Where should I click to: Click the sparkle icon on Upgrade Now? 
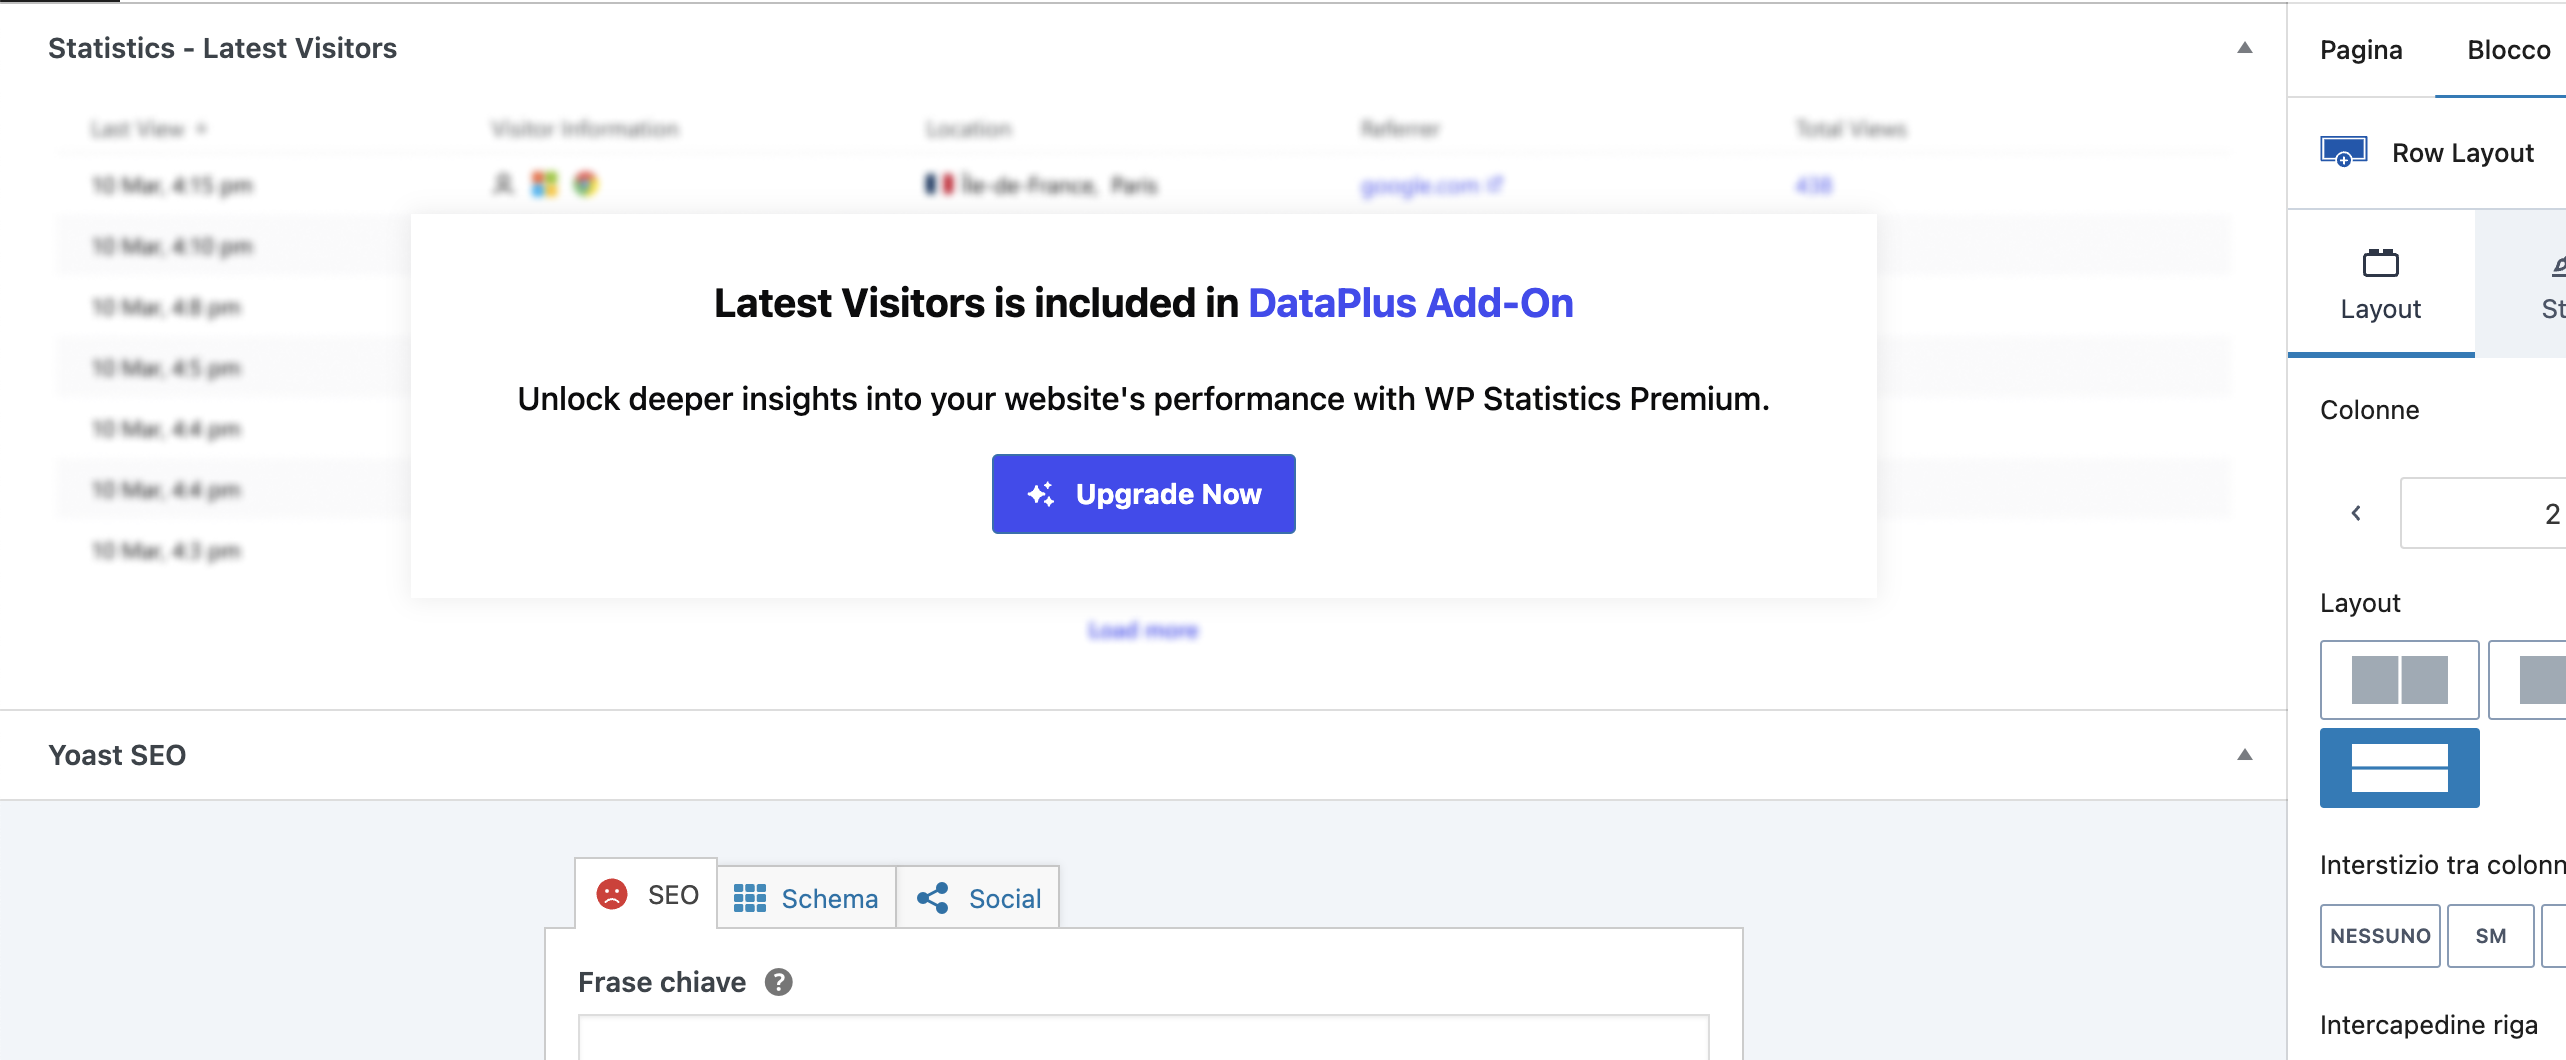click(x=1041, y=494)
